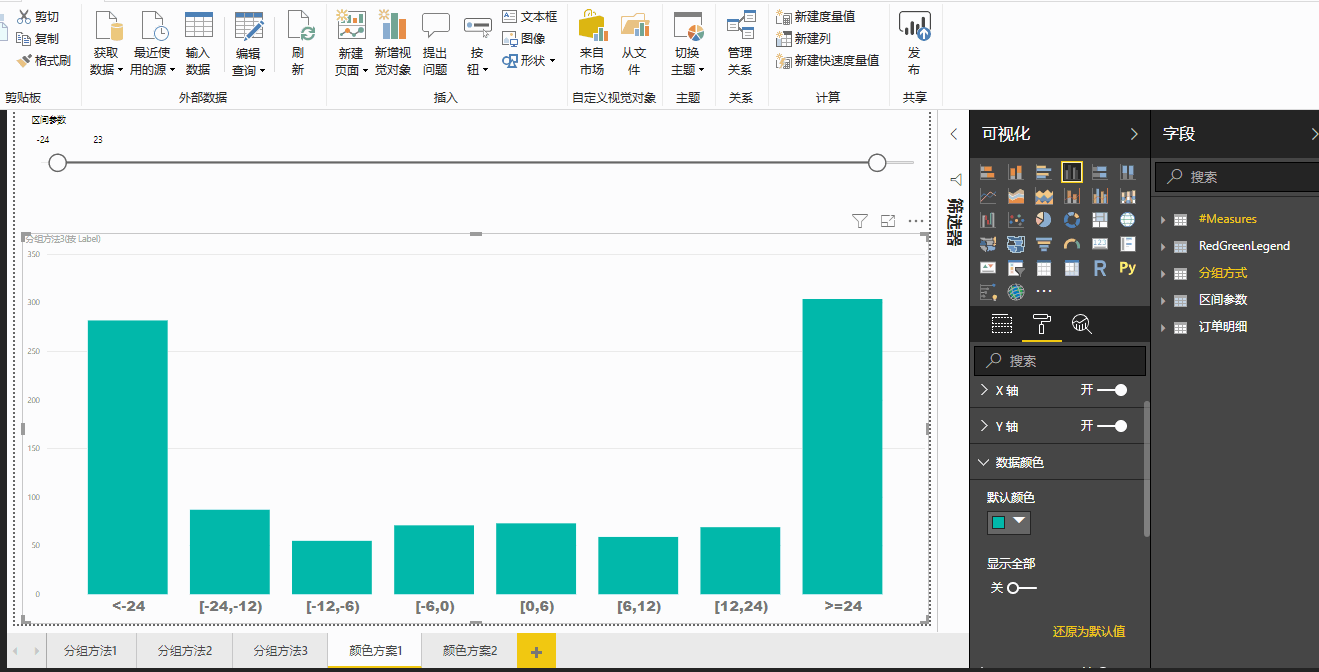Expand the X 轴 section

pyautogui.click(x=986, y=390)
